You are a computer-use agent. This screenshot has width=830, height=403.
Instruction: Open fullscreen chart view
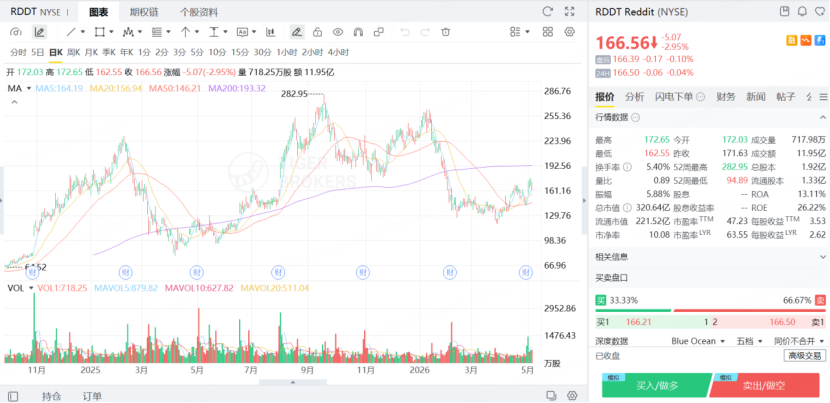[570, 12]
